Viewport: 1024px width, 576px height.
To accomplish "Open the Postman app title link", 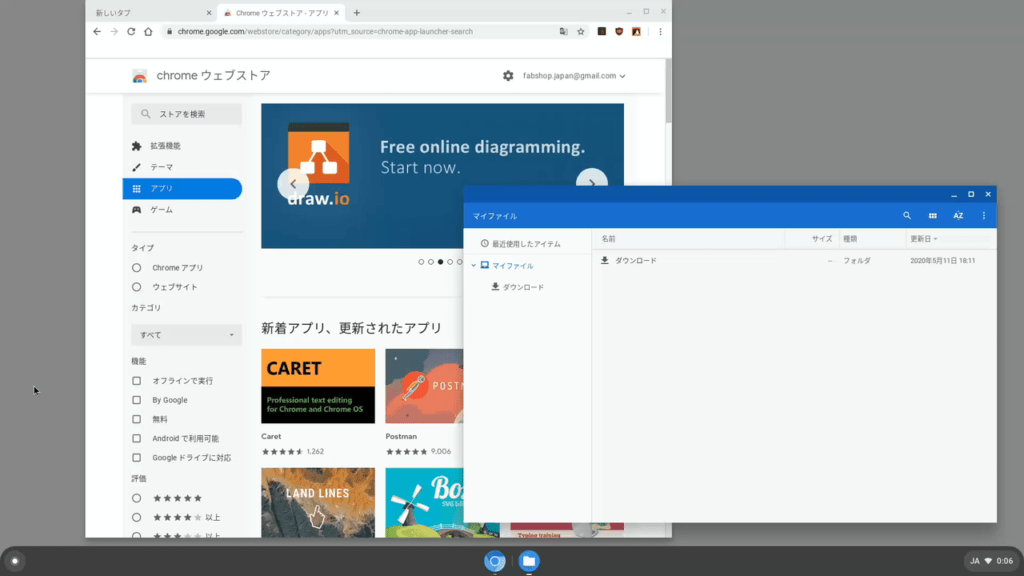I will (401, 436).
